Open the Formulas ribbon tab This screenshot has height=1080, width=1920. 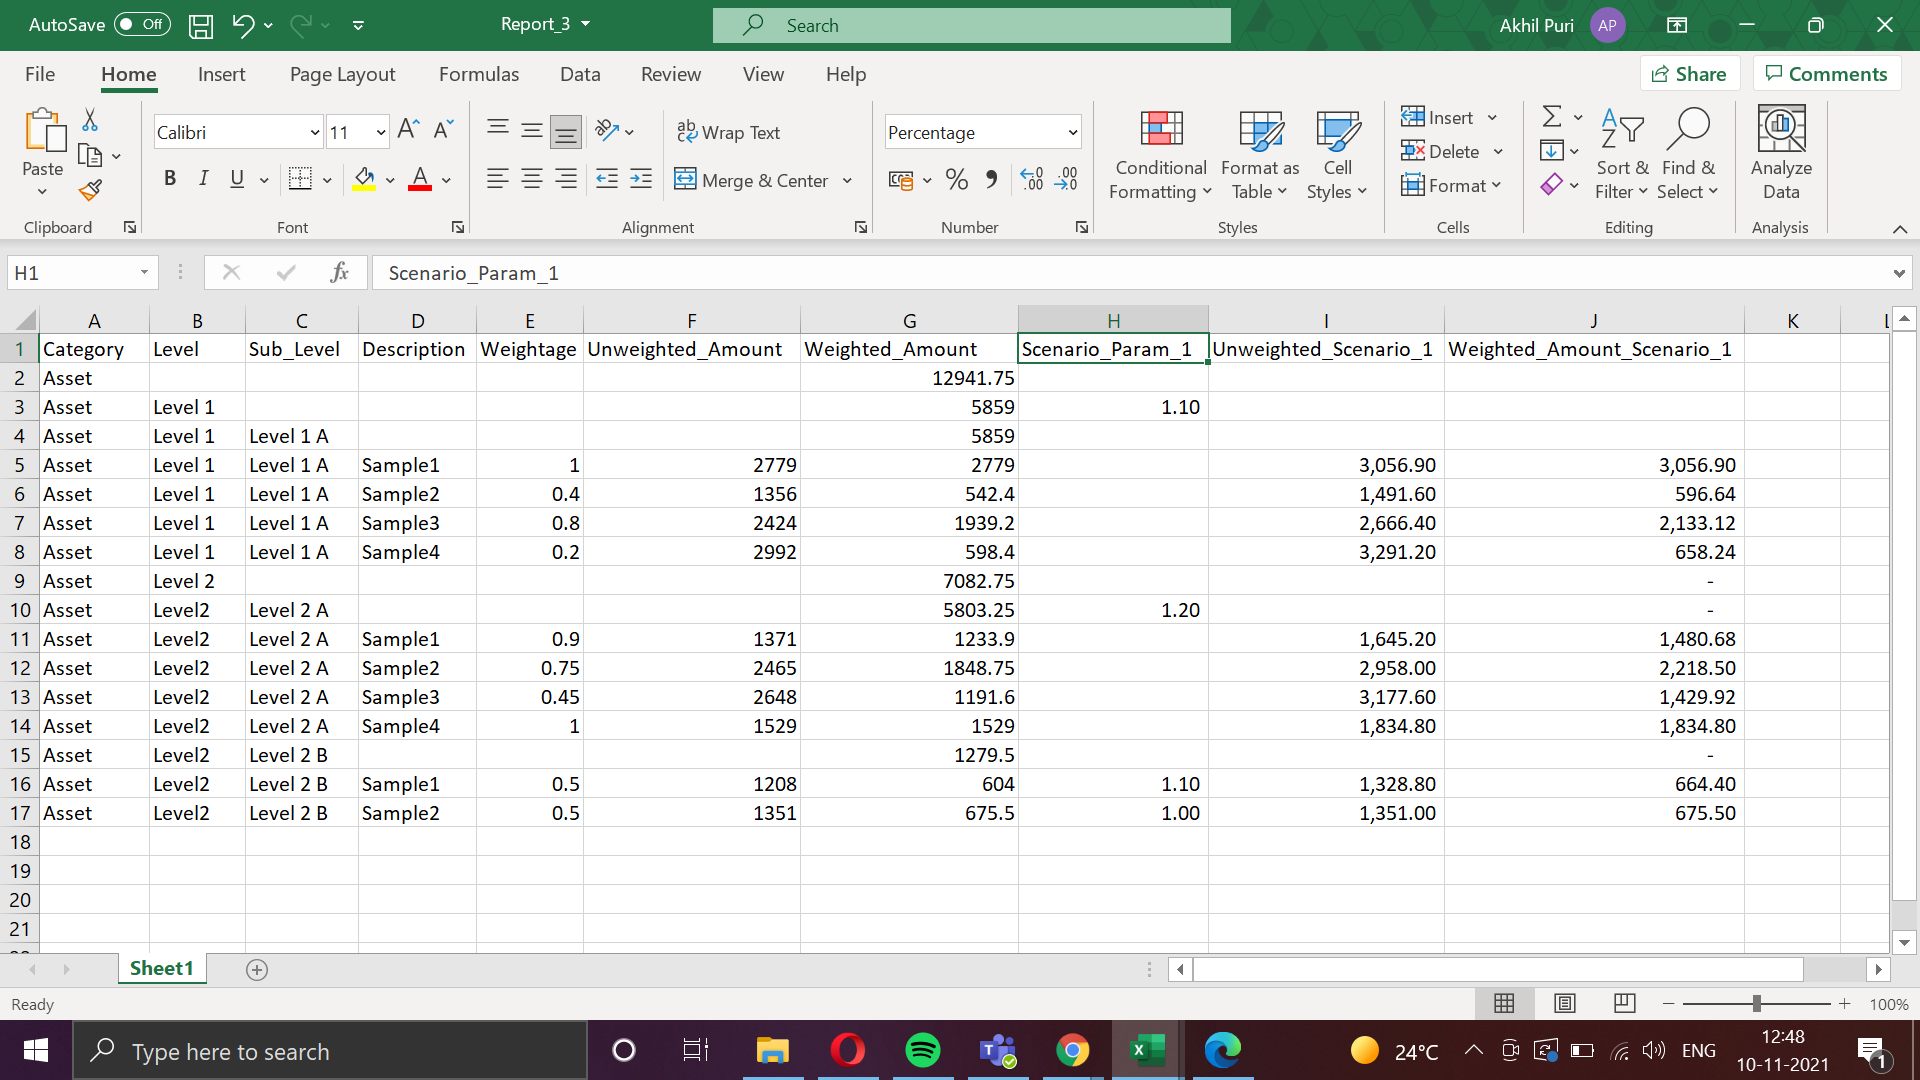[478, 74]
